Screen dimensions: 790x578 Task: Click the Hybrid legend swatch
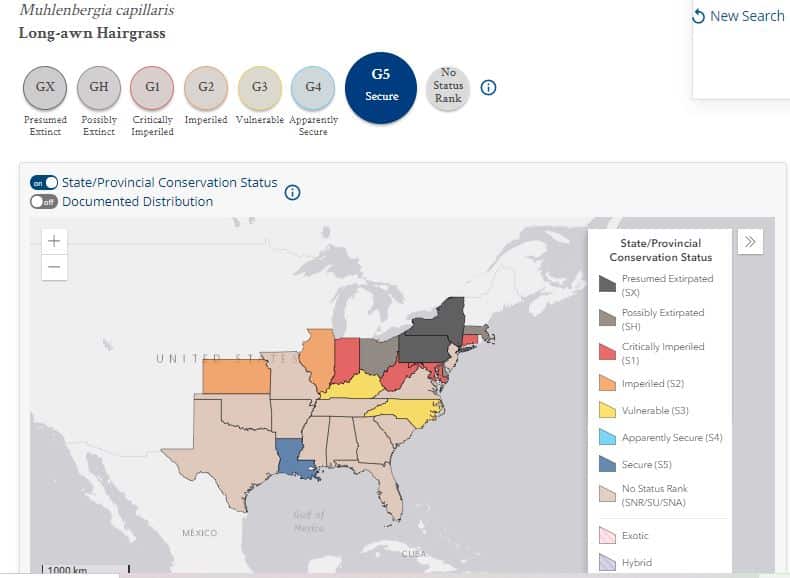(607, 562)
